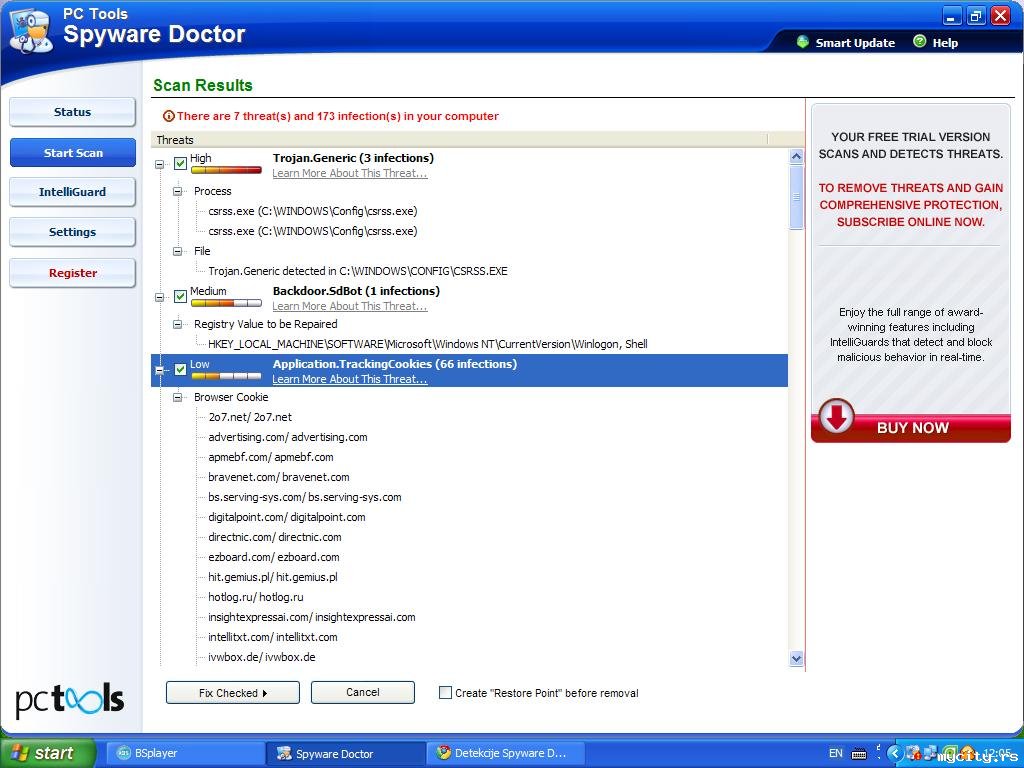Select the intellitxt.com cookie entry
Screen dimensions: 1024x768
point(273,637)
